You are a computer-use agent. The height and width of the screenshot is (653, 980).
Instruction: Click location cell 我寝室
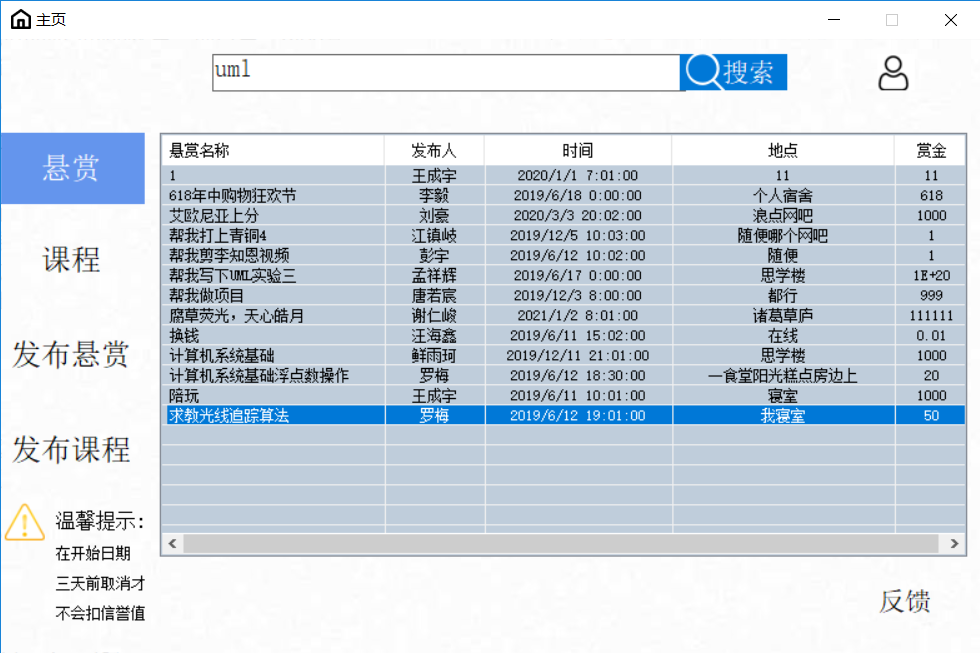tap(783, 416)
